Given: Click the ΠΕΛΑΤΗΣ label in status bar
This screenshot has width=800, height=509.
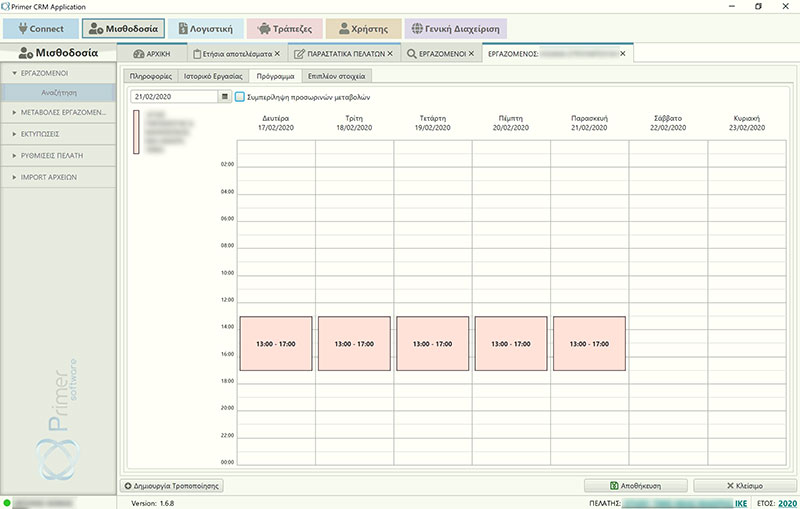Looking at the screenshot, I should (x=605, y=503).
